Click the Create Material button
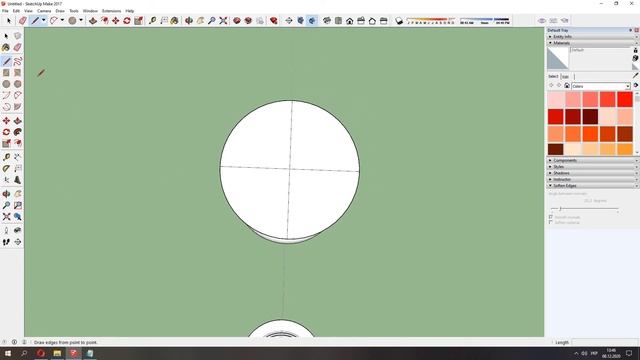This screenshot has width=640, height=360. tap(636, 58)
